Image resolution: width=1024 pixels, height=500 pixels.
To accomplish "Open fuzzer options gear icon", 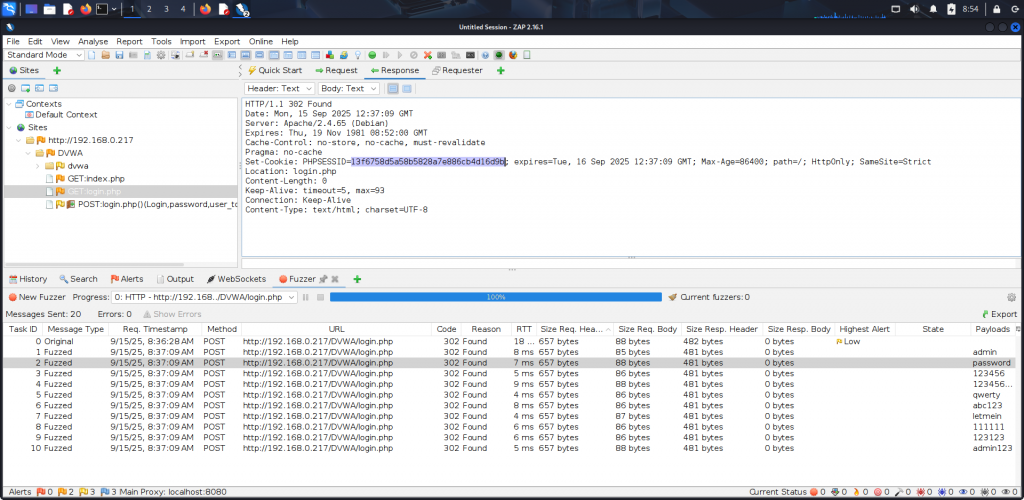I will coord(1012,297).
